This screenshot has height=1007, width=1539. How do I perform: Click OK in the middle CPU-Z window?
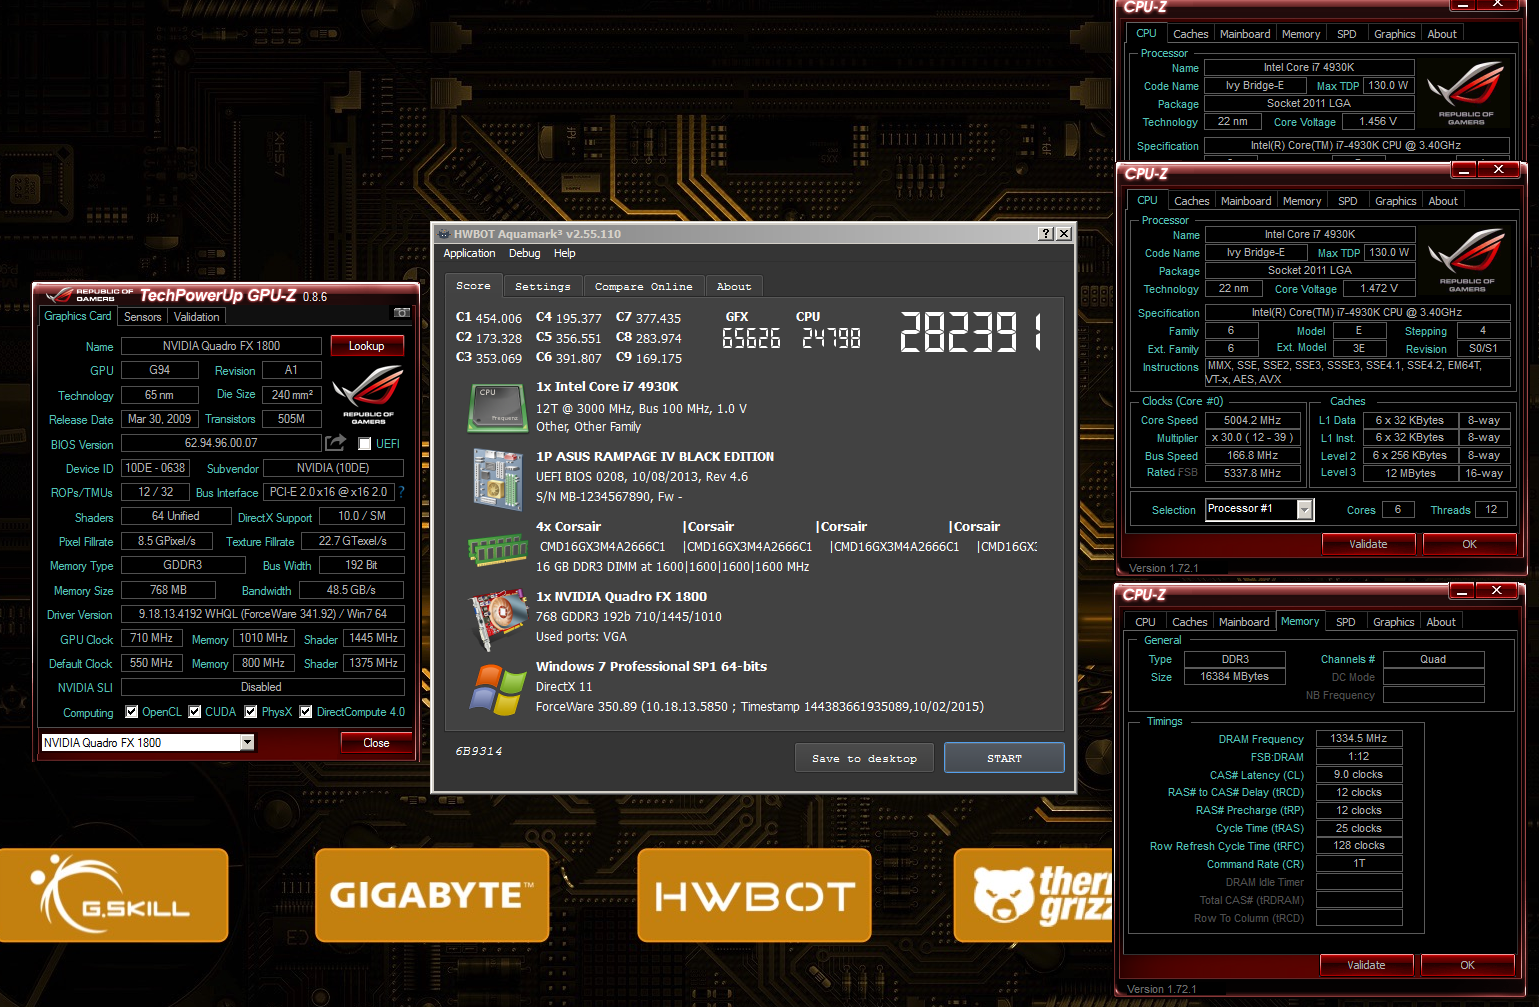1469,544
